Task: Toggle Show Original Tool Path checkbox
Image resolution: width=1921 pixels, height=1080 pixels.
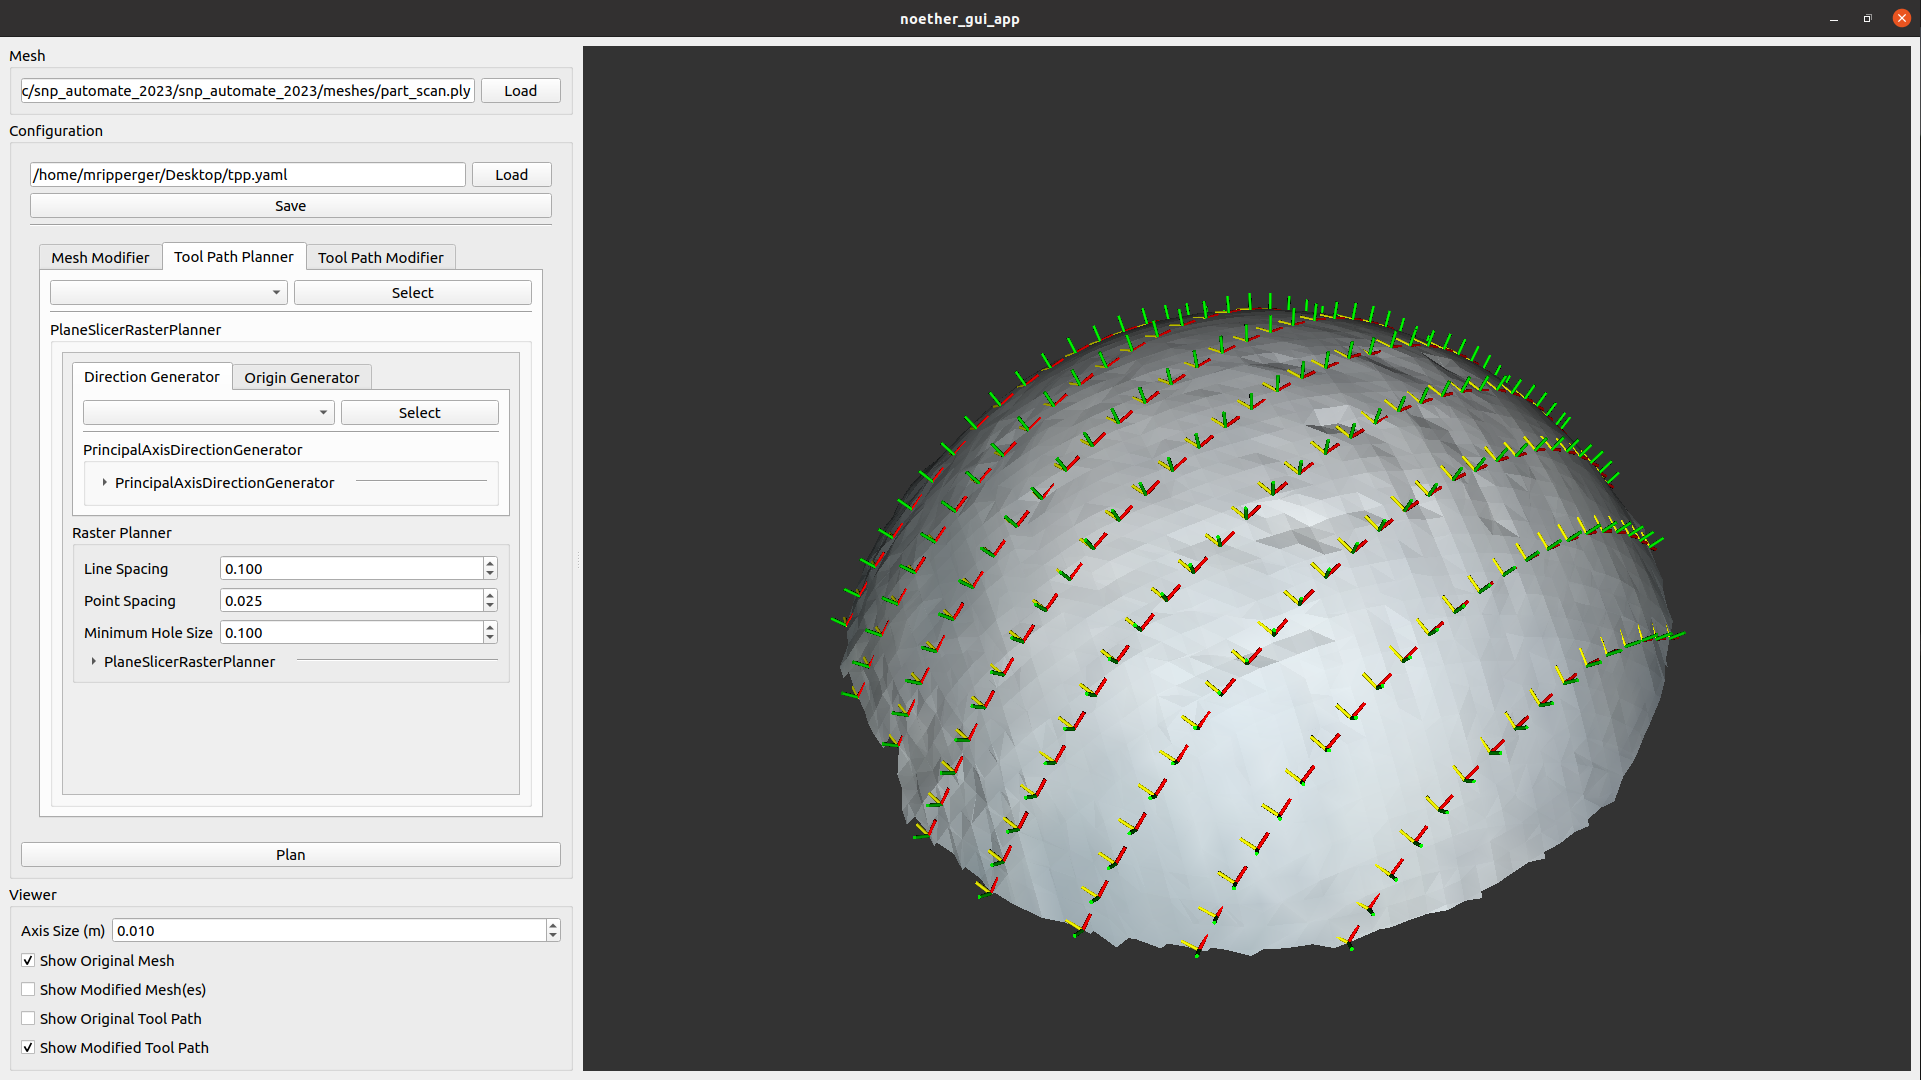Action: pyautogui.click(x=28, y=1018)
